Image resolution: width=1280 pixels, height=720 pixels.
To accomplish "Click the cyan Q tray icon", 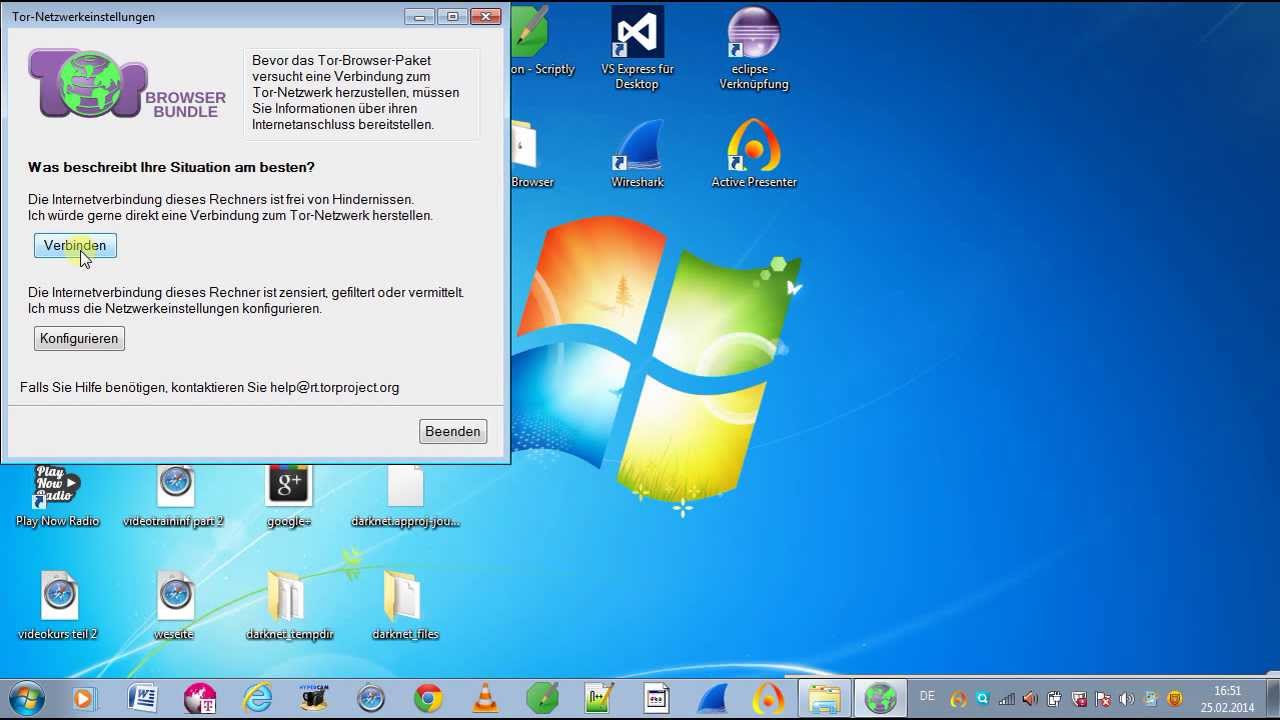I will [982, 699].
